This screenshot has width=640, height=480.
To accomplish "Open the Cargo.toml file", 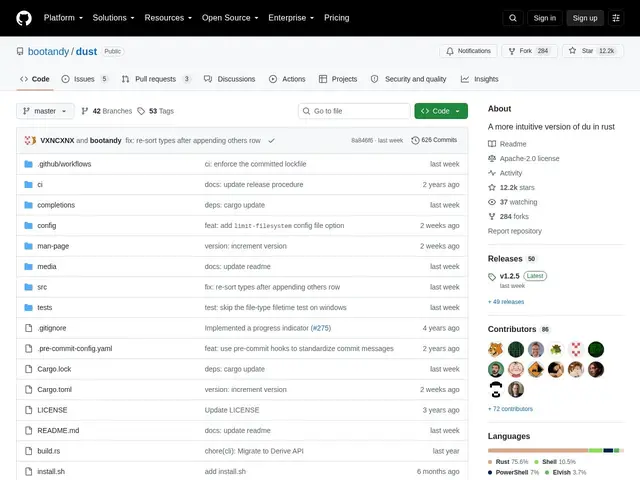I will (x=55, y=390).
